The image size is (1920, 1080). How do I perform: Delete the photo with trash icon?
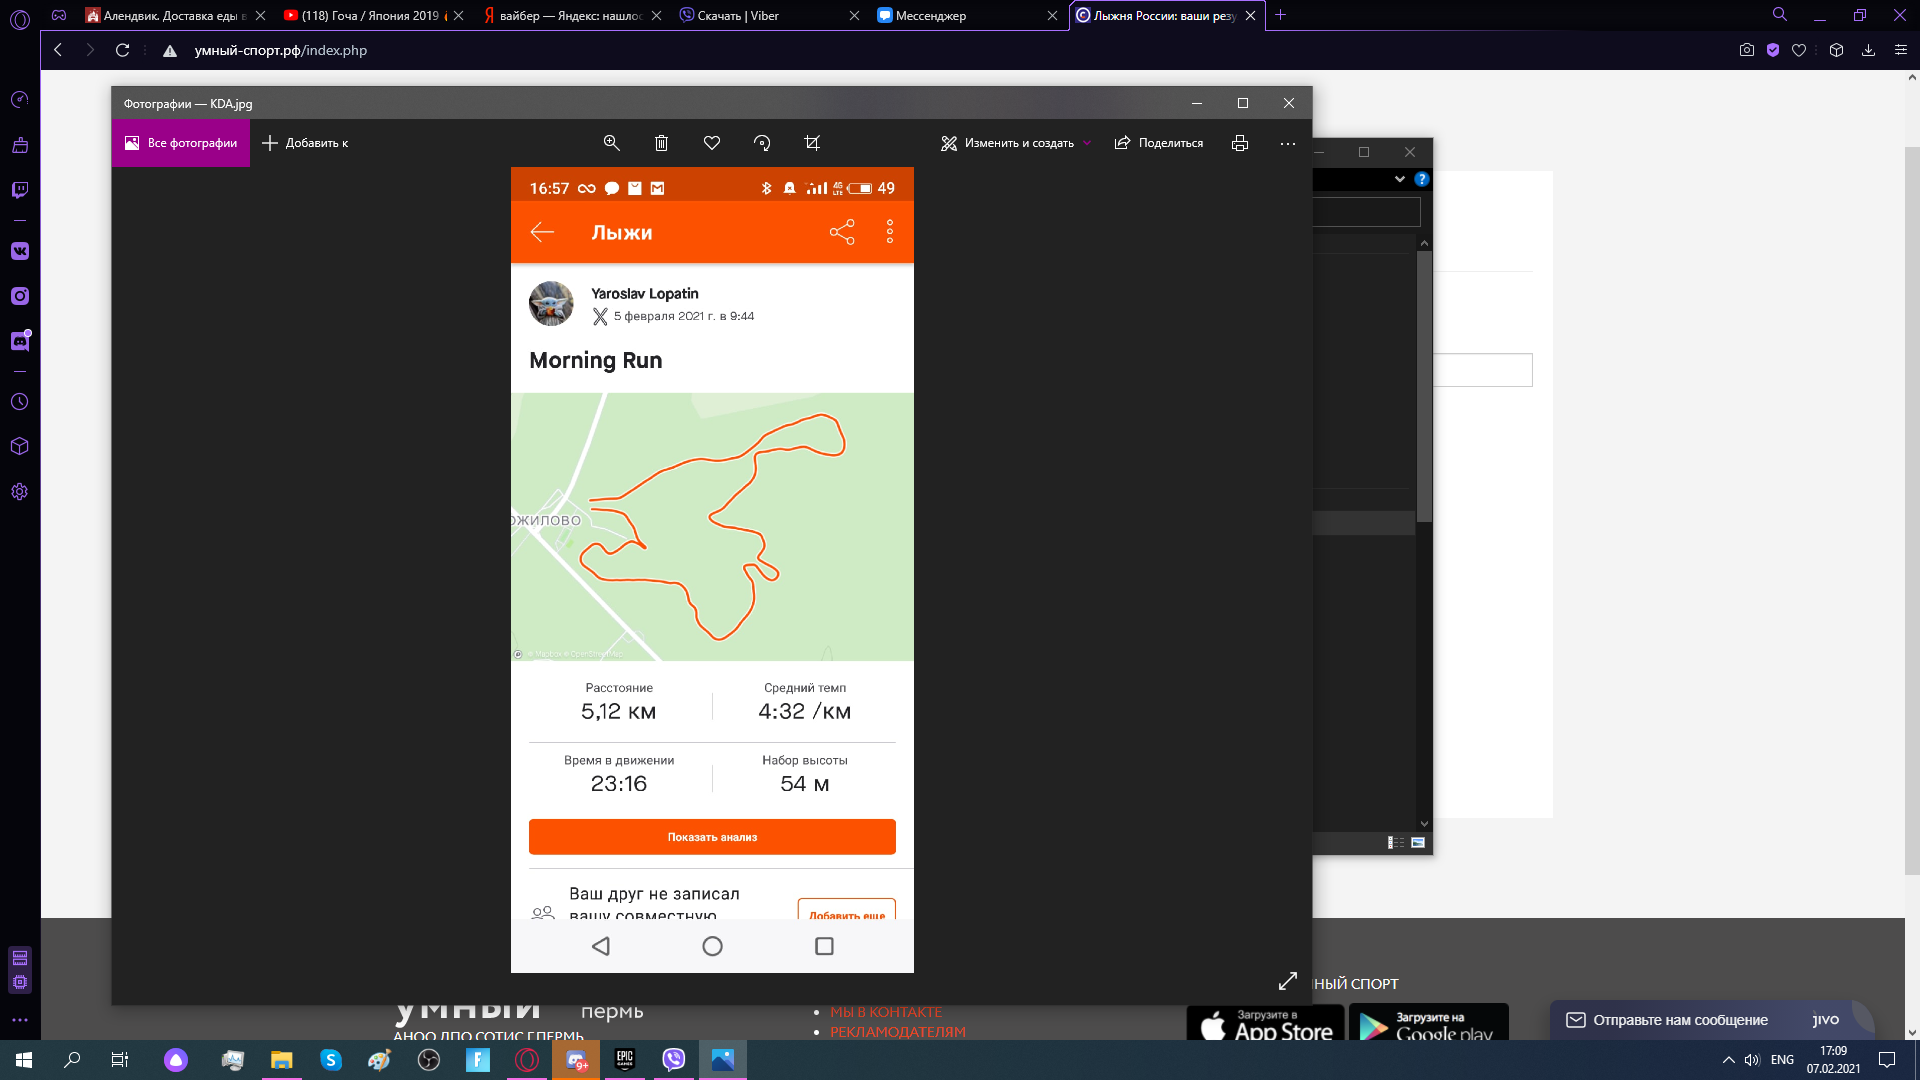(661, 143)
